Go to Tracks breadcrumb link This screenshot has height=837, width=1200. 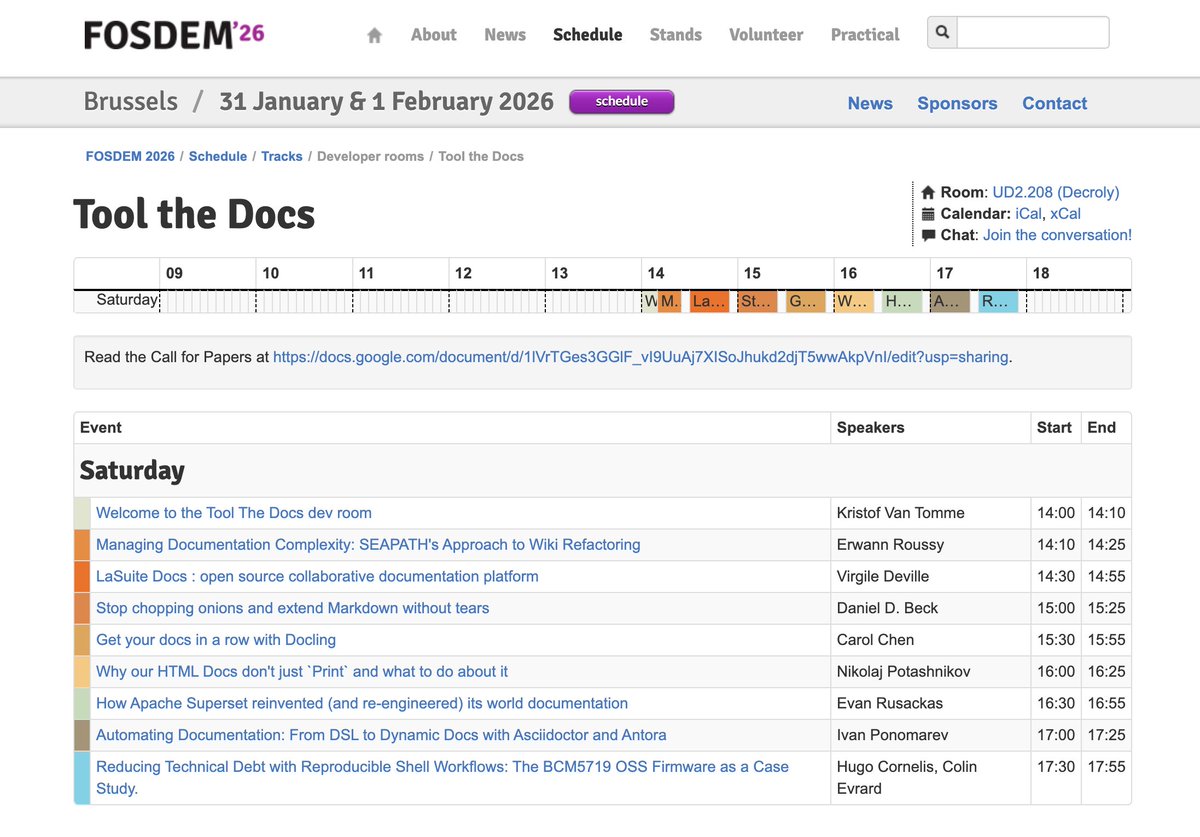point(282,156)
